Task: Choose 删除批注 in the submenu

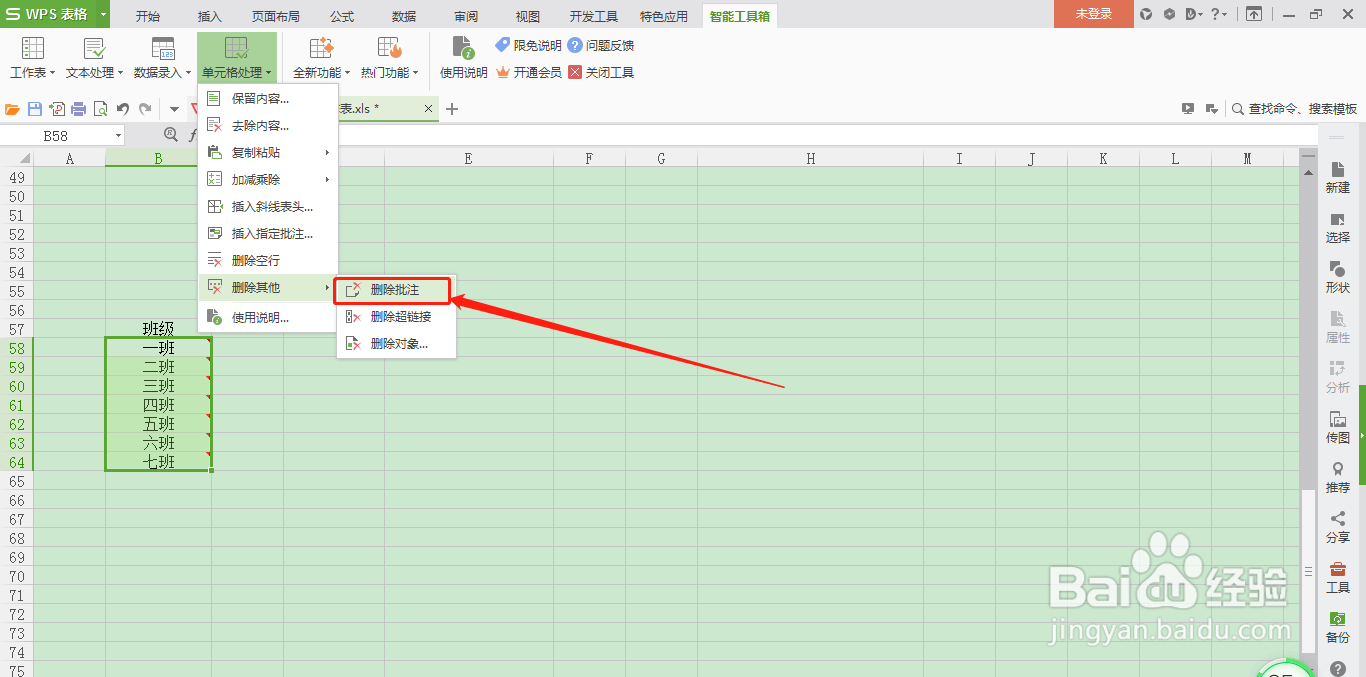Action: pyautogui.click(x=394, y=290)
